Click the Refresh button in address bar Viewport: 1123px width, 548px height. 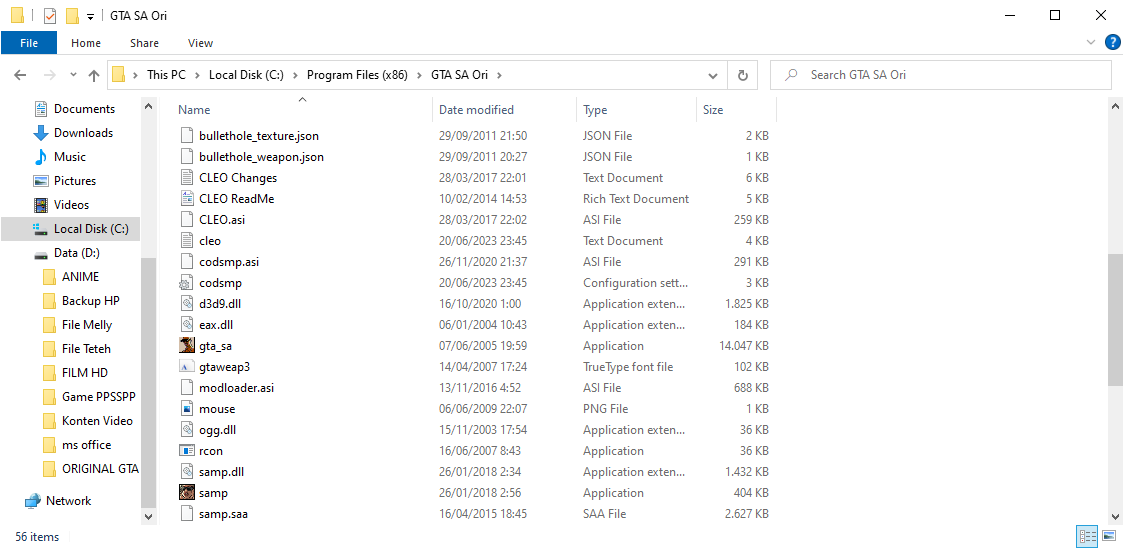(x=743, y=74)
